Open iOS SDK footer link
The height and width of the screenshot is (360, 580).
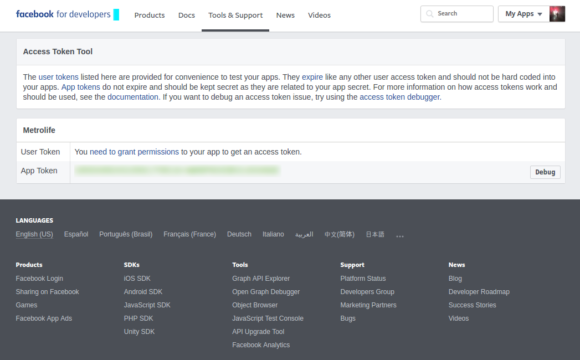137,278
